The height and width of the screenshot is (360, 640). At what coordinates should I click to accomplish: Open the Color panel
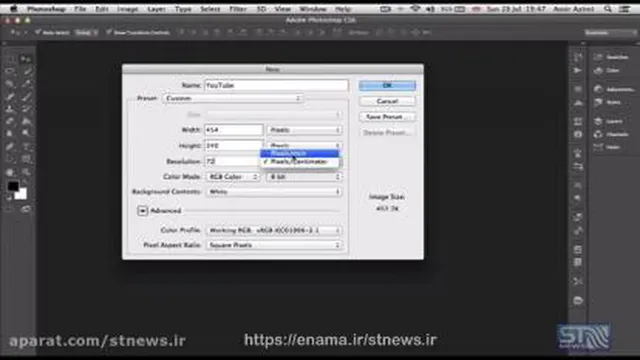(x=607, y=71)
